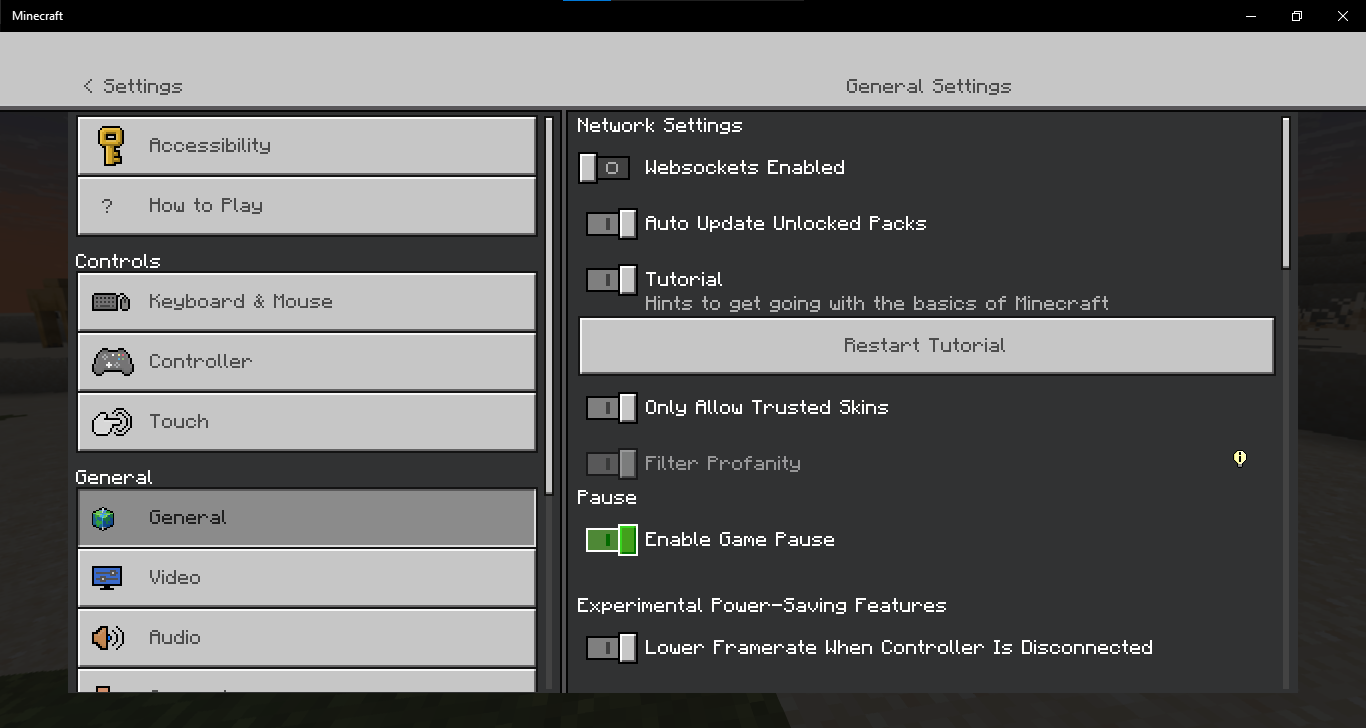The width and height of the screenshot is (1366, 728).
Task: Switch the Tutorial hints toggle
Action: click(x=612, y=280)
